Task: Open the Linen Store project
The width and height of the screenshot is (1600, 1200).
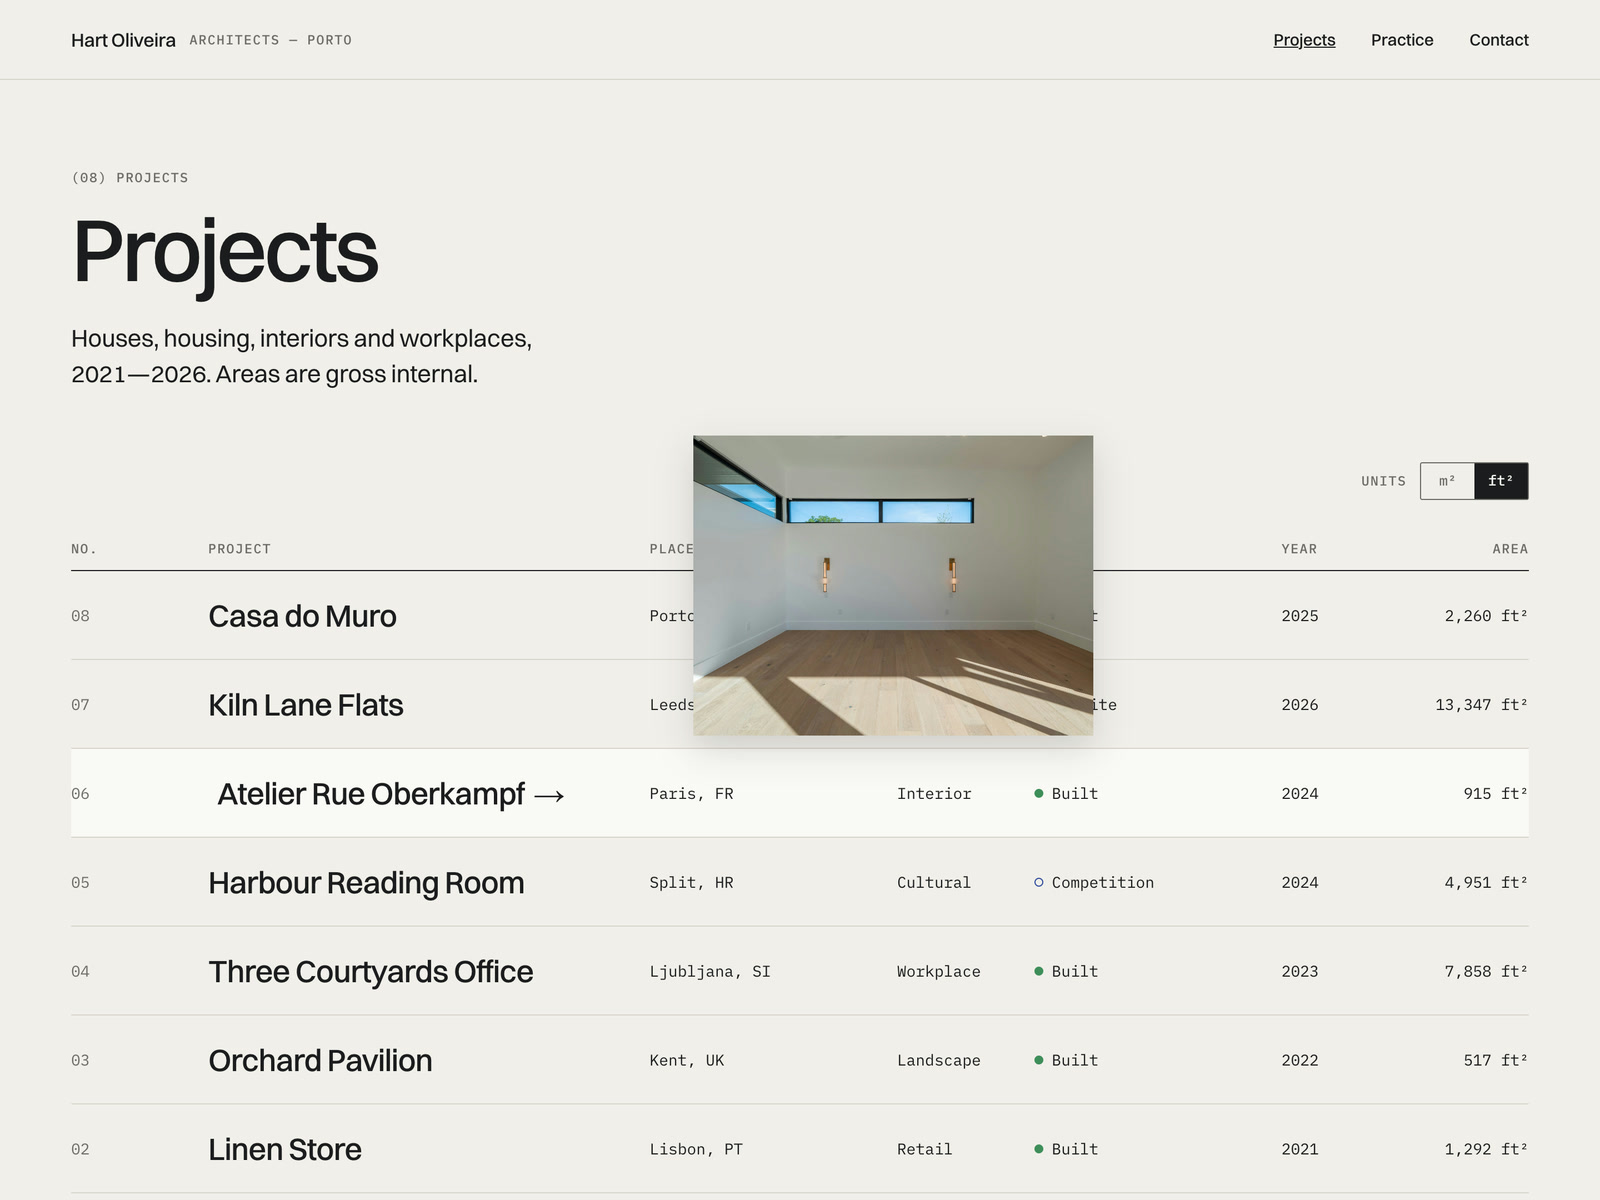Action: (285, 1150)
